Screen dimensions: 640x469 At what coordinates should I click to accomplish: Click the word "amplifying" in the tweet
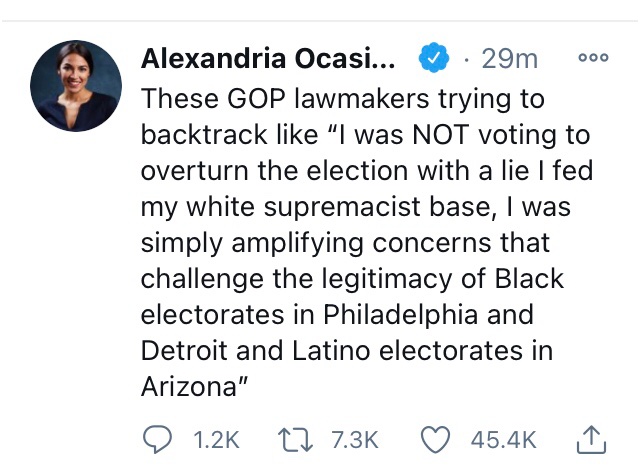click(297, 243)
